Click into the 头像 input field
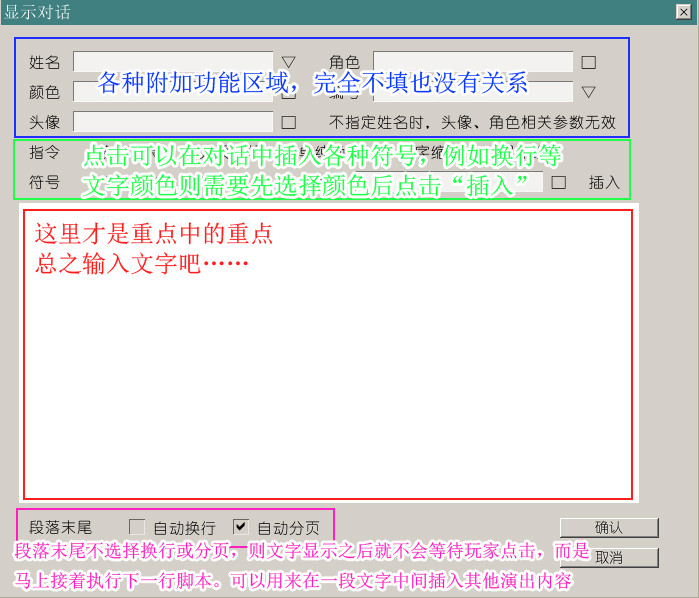The image size is (699, 598). click(173, 122)
